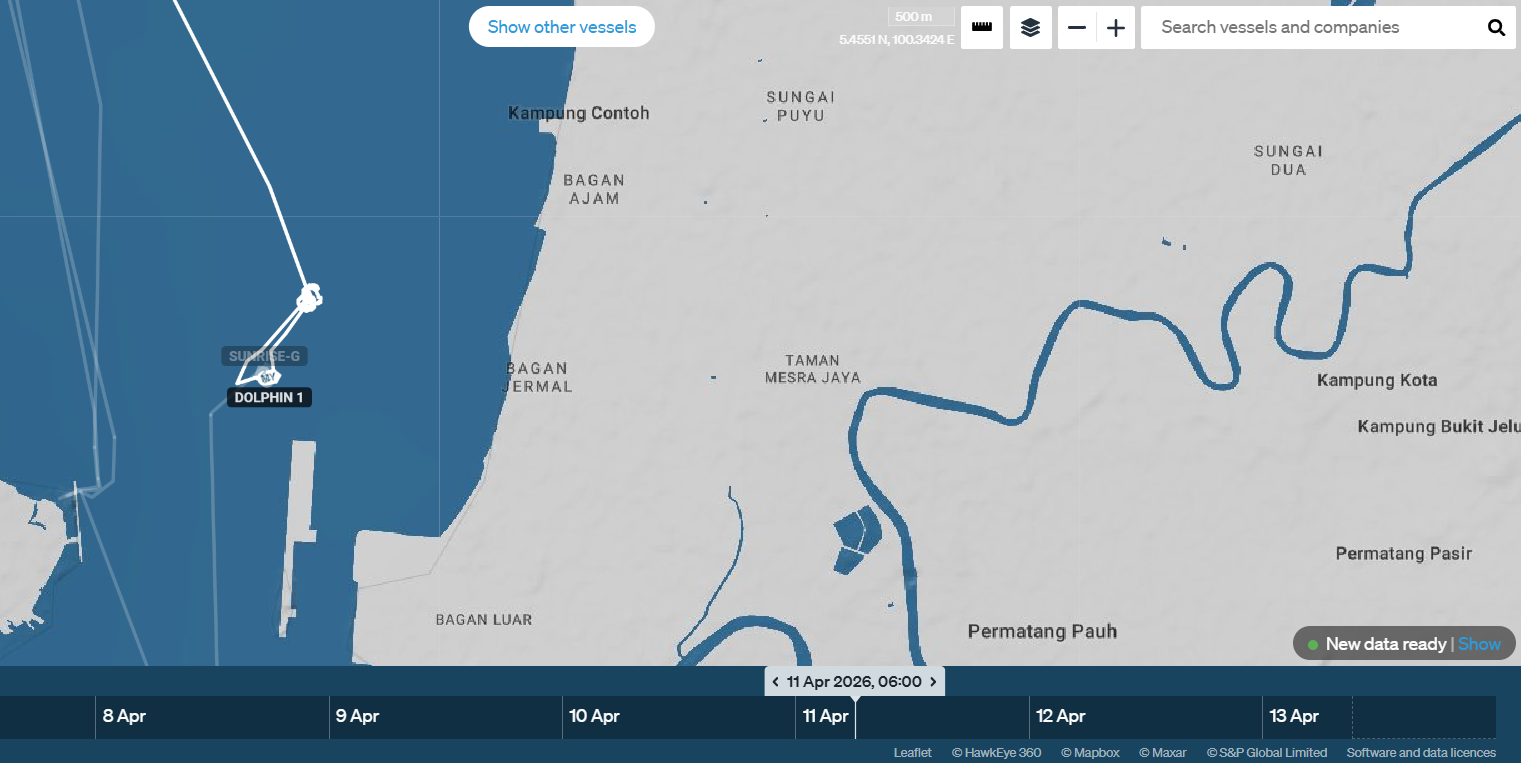The image size is (1521, 763).
Task: Select the DOLPHIN 1 vessel marker icon
Action: (268, 377)
